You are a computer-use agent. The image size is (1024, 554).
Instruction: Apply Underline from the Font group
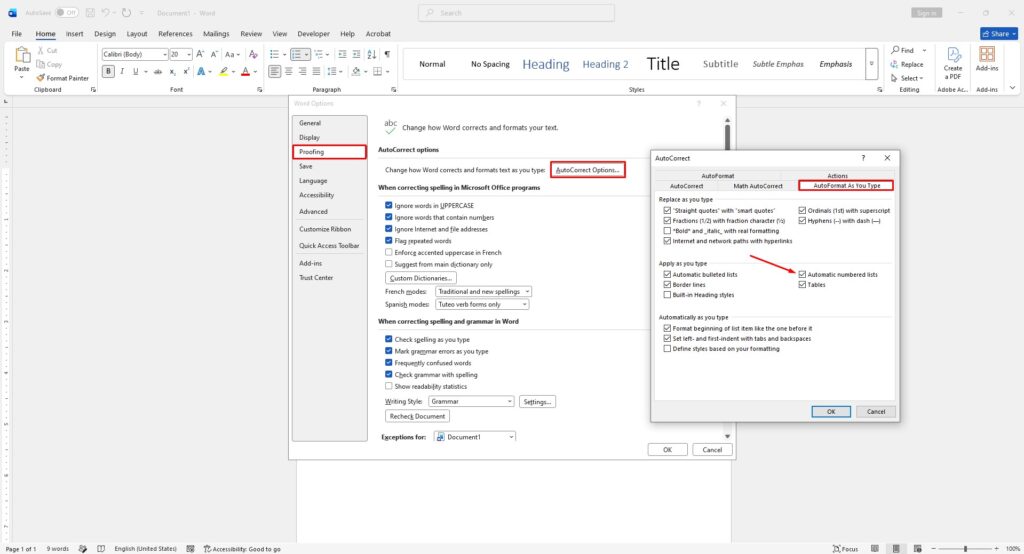(135, 71)
